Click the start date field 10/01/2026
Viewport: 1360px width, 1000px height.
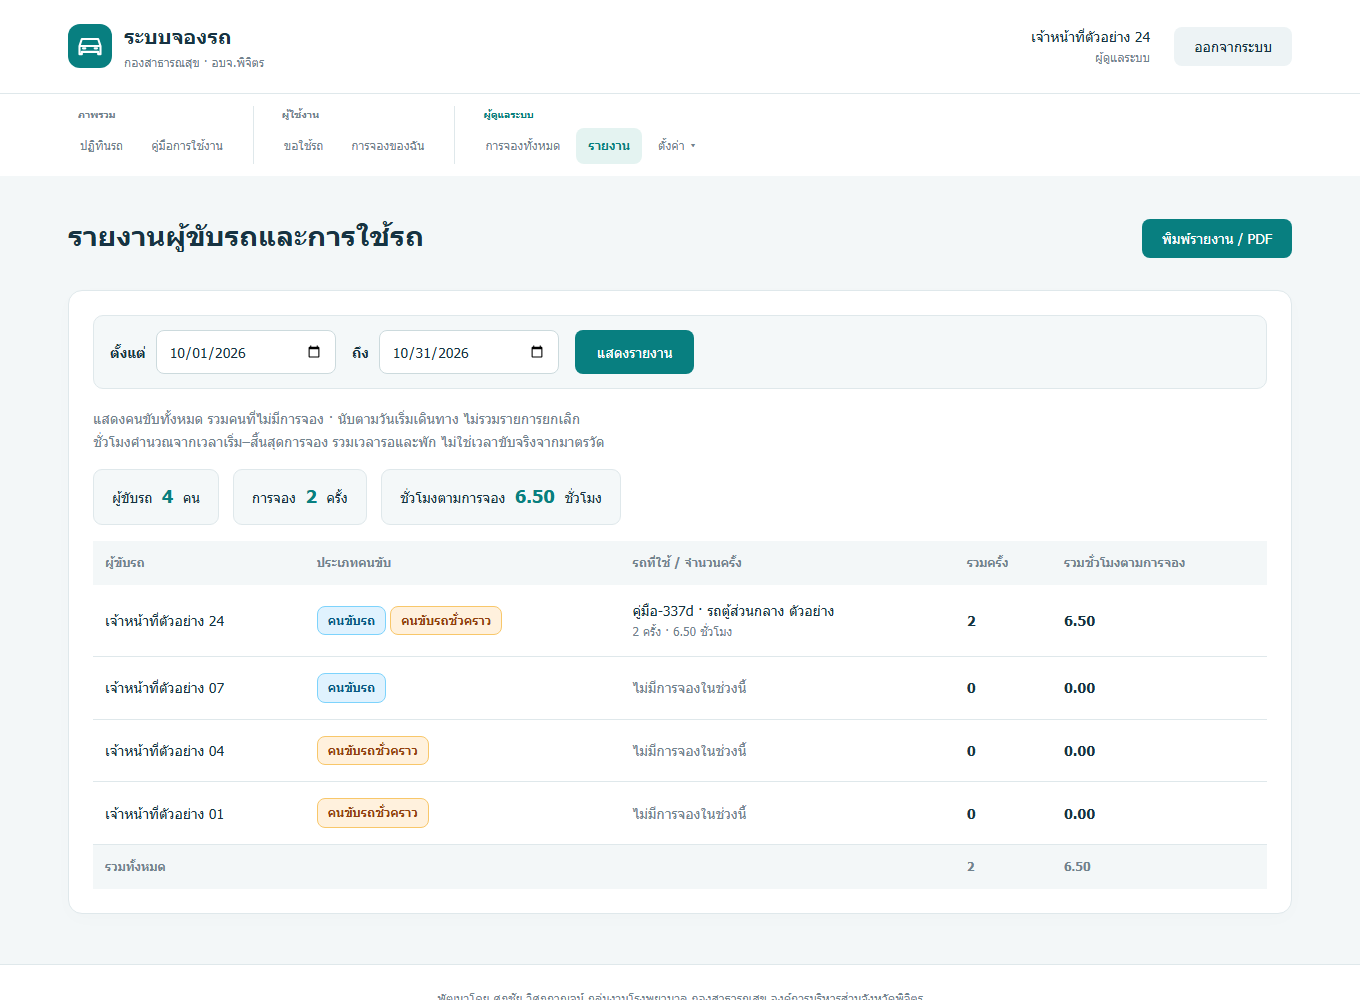click(x=246, y=352)
